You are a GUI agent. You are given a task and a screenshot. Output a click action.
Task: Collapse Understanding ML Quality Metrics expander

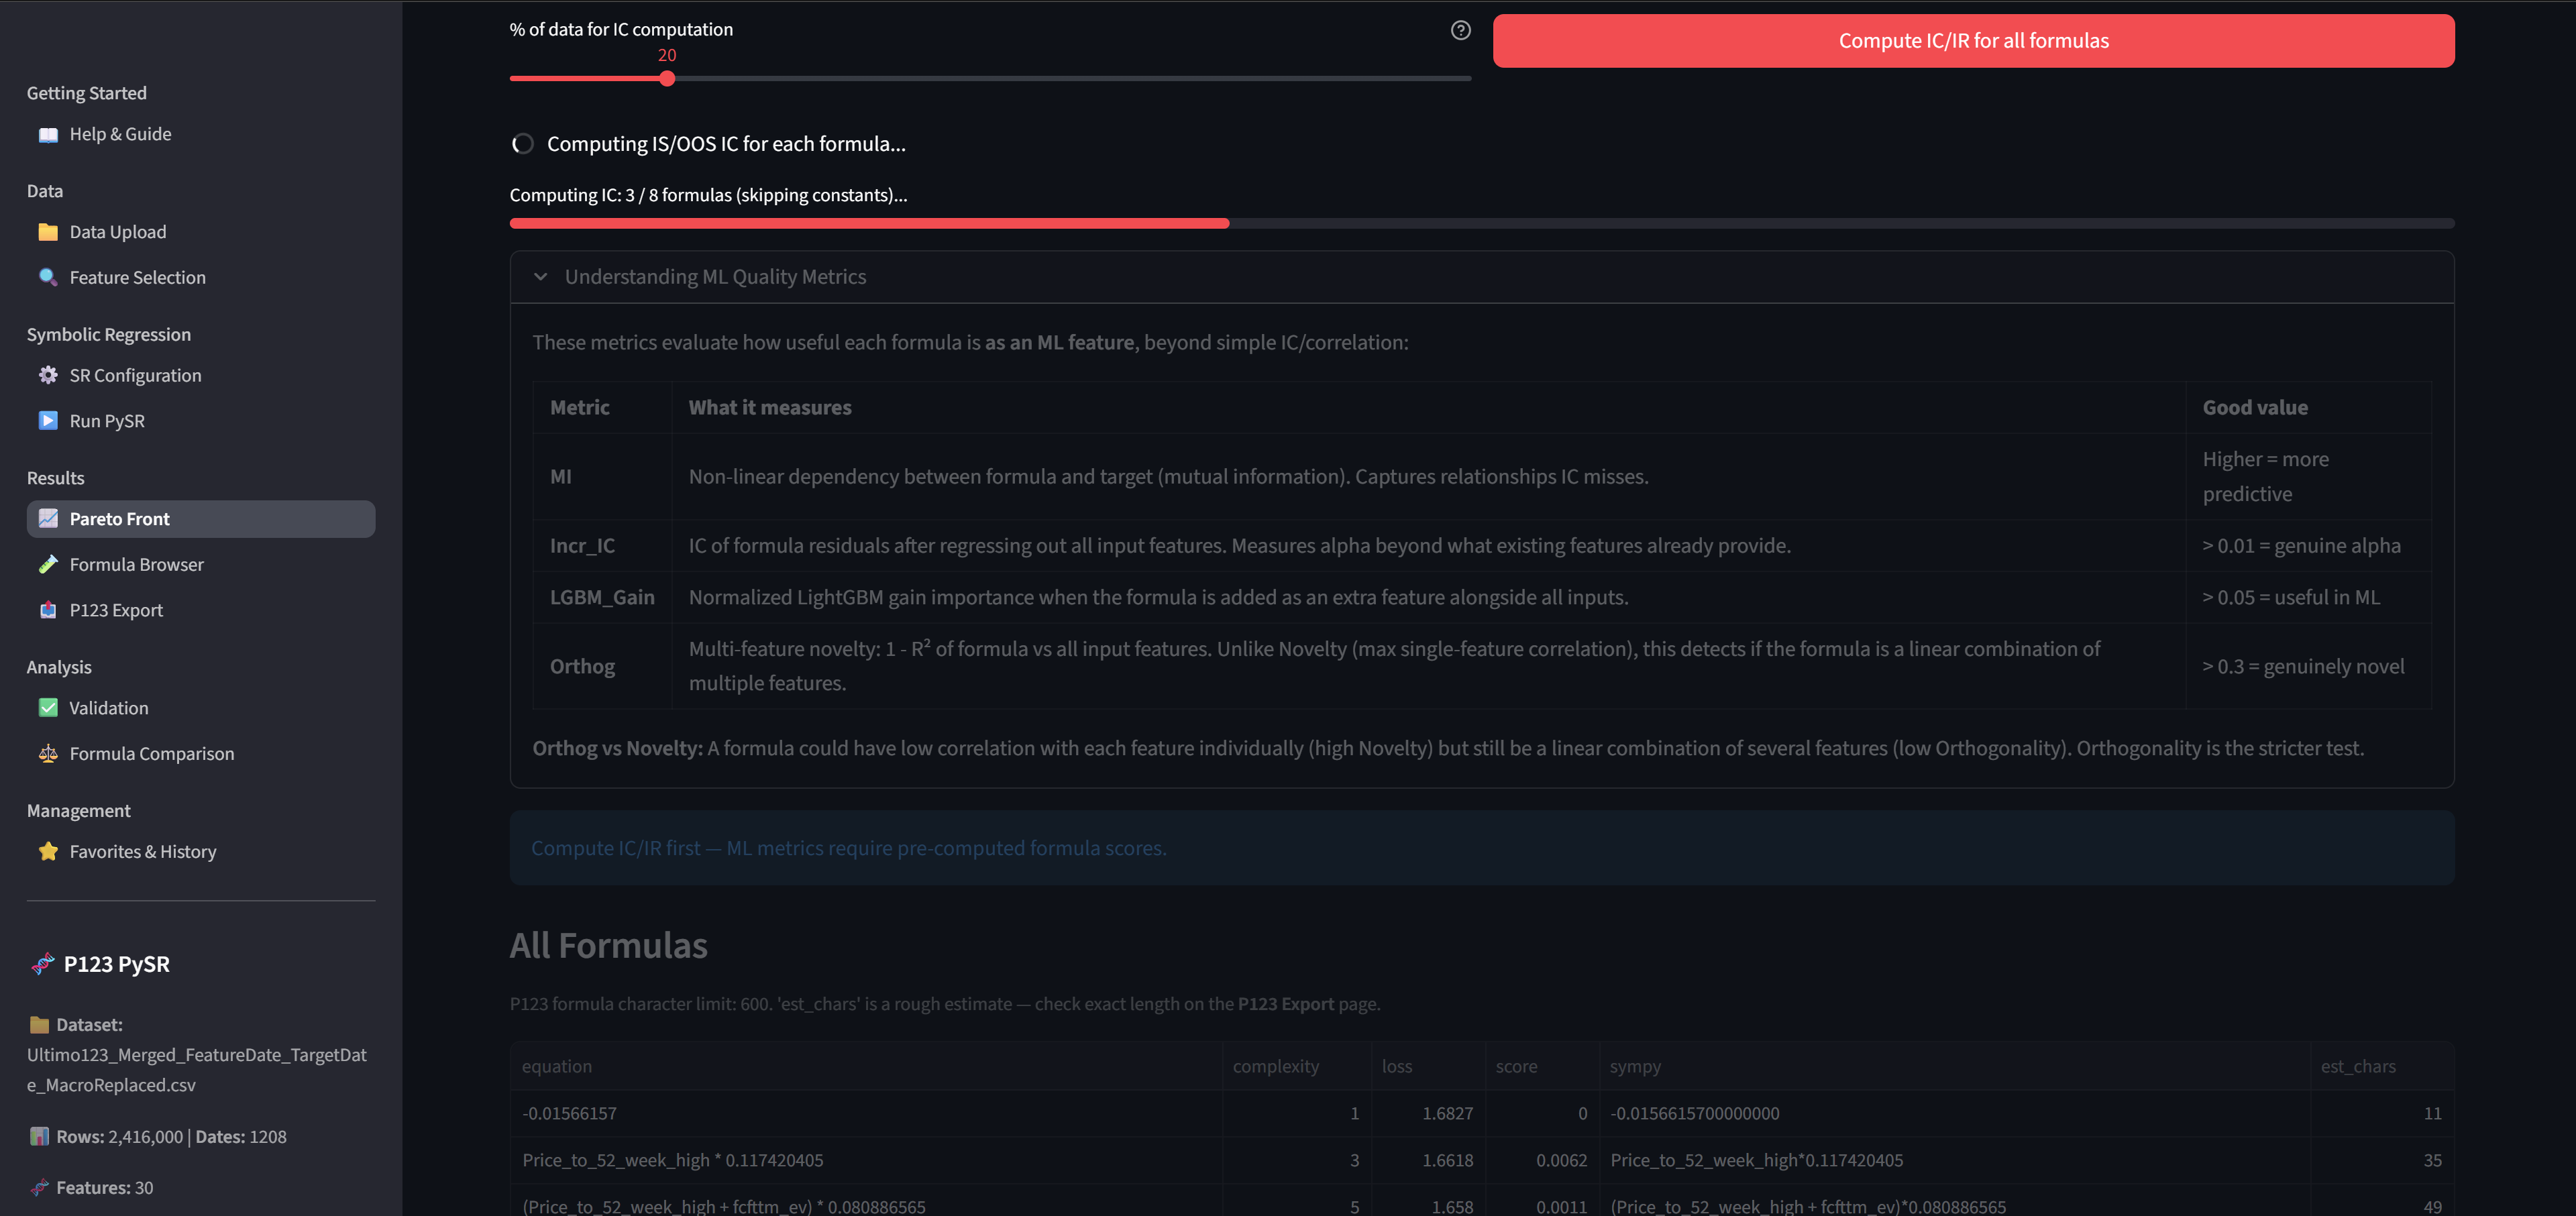pos(715,277)
